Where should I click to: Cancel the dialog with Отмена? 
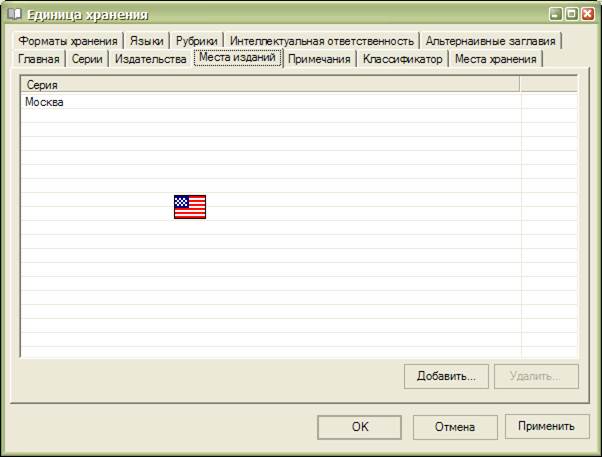(454, 427)
